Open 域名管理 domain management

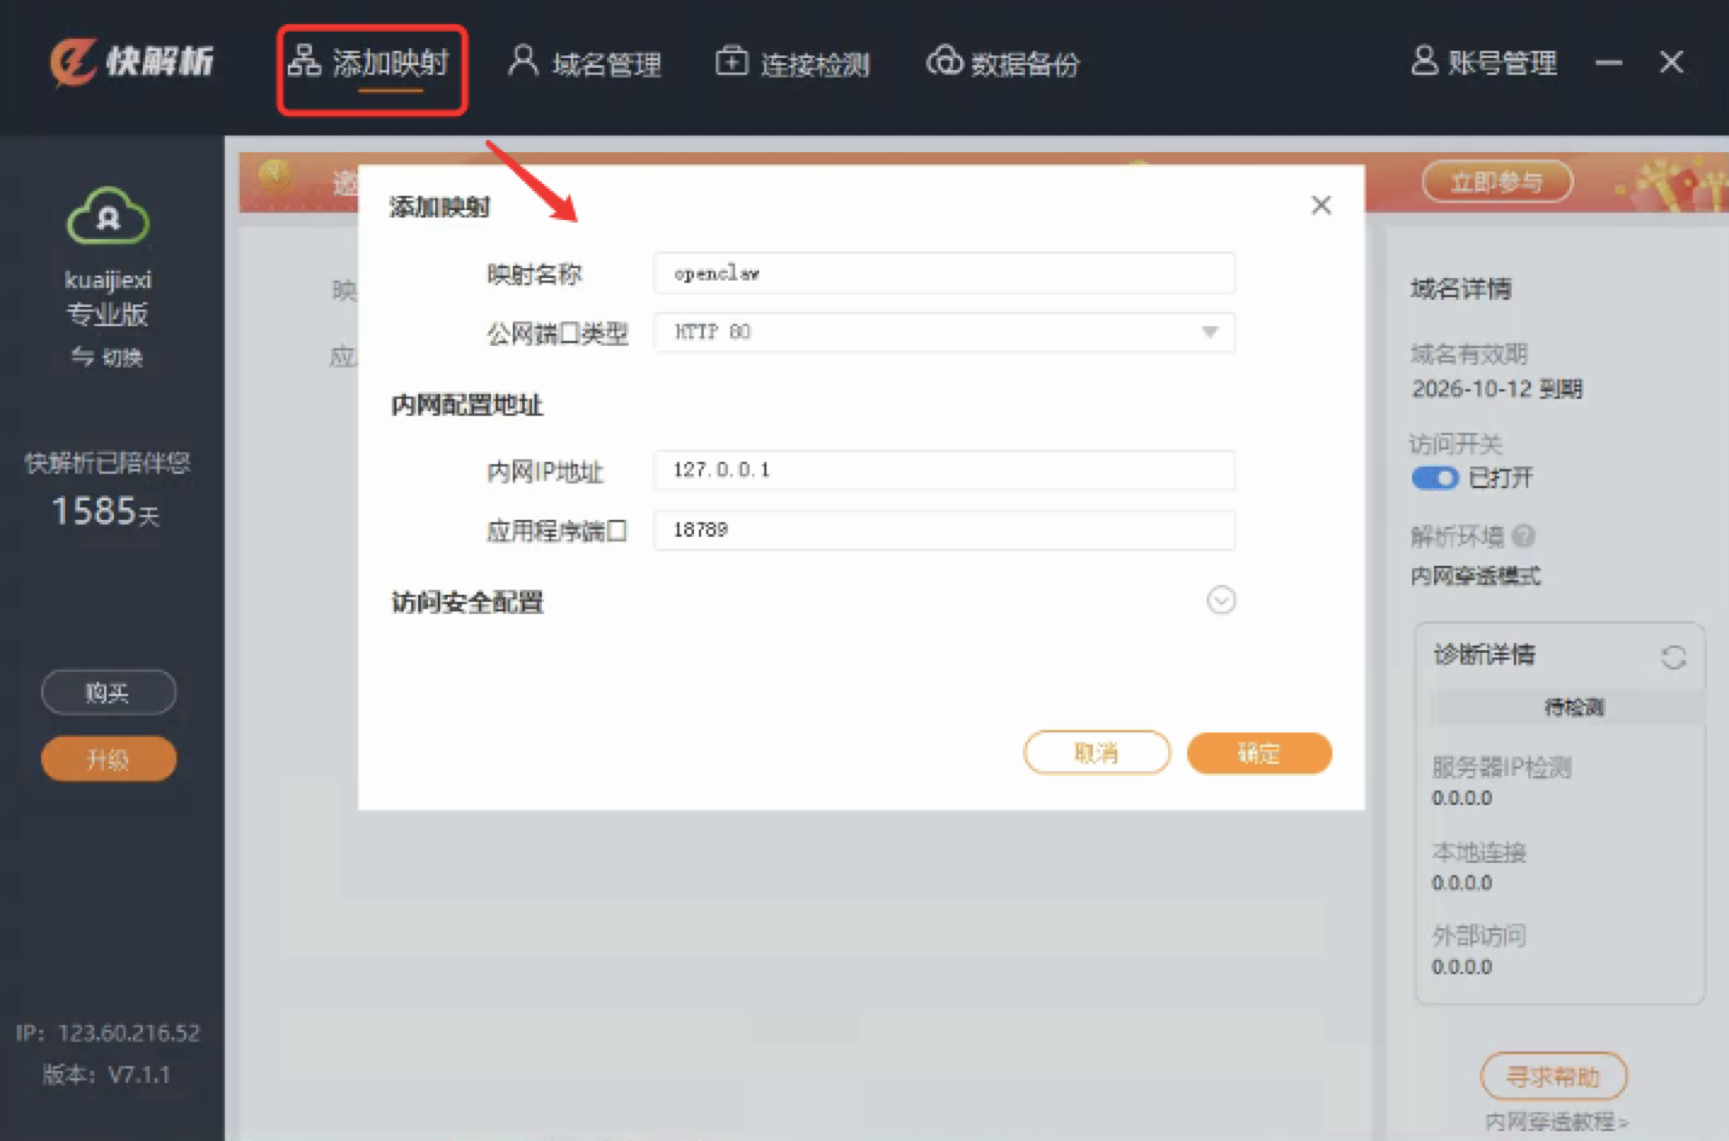click(585, 64)
